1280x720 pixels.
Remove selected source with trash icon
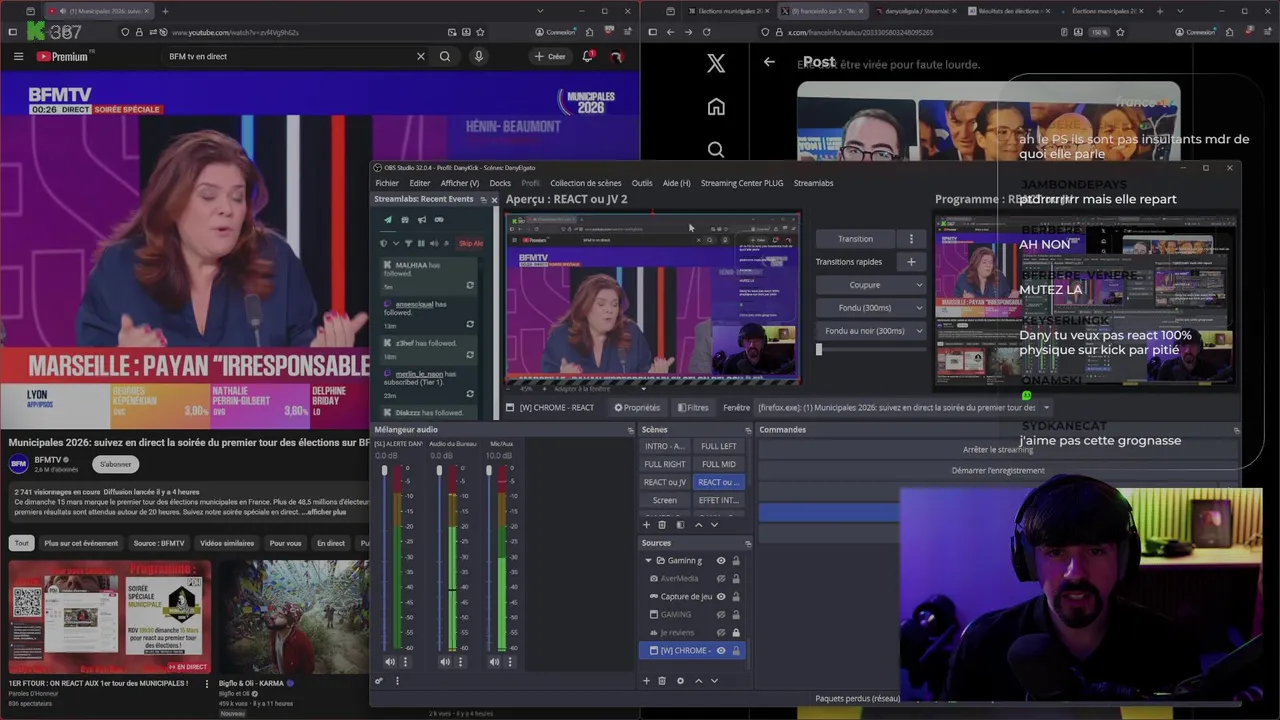pyautogui.click(x=662, y=681)
